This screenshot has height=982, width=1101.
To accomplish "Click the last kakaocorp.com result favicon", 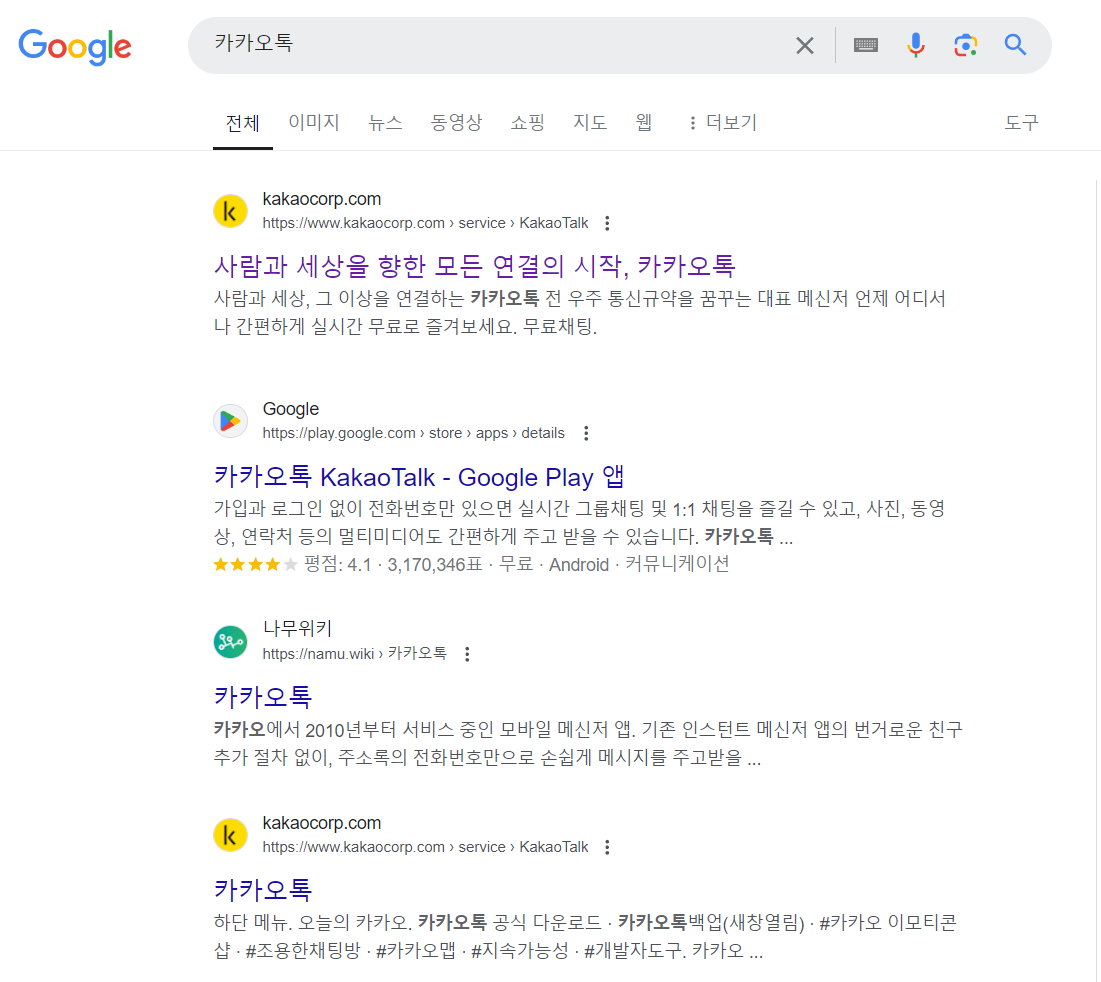I will (230, 835).
